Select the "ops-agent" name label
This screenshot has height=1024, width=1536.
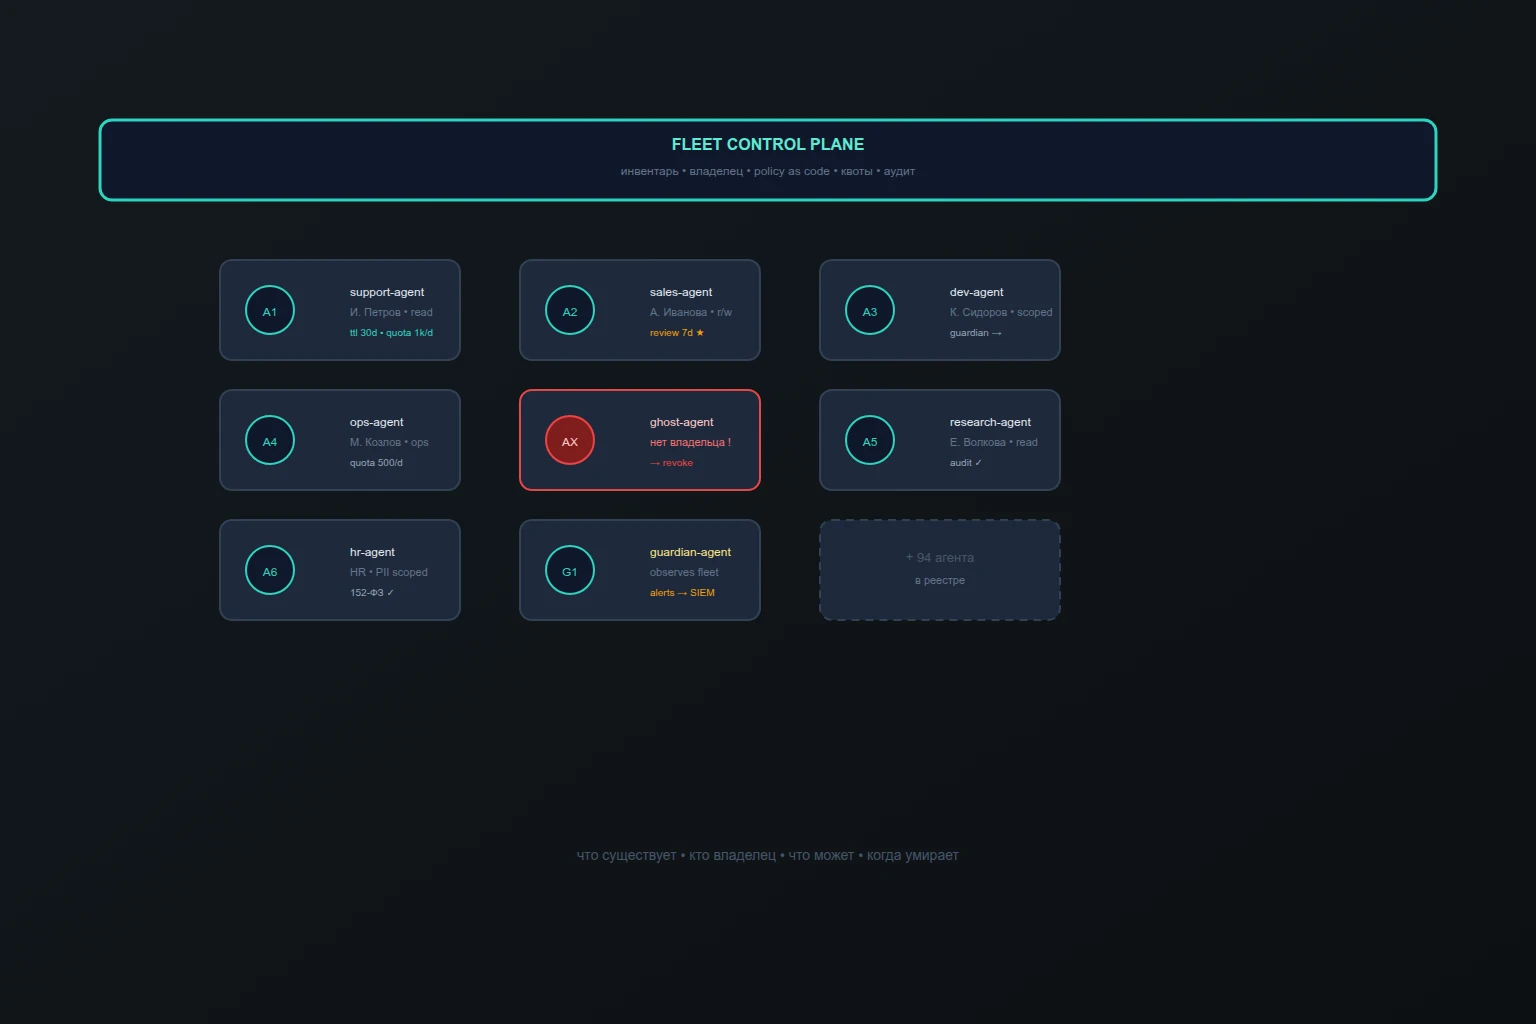click(377, 422)
